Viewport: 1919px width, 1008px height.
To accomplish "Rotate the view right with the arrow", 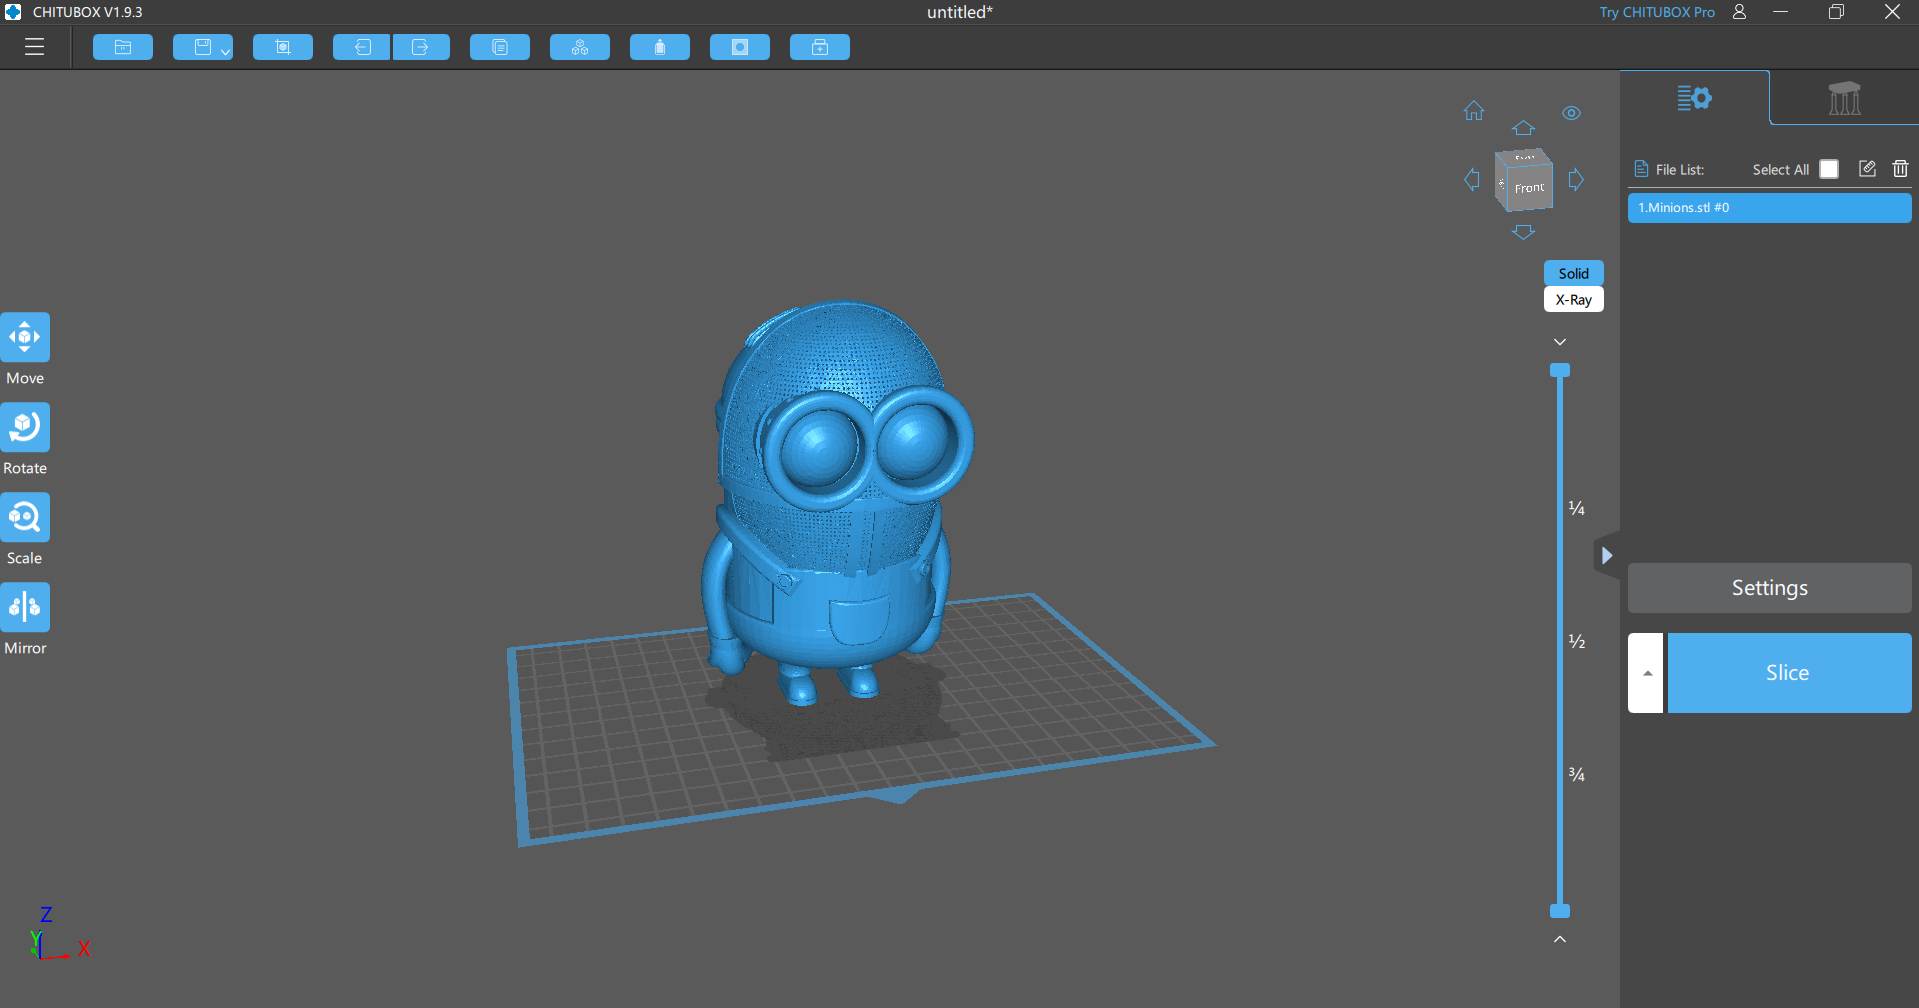I will [1576, 180].
